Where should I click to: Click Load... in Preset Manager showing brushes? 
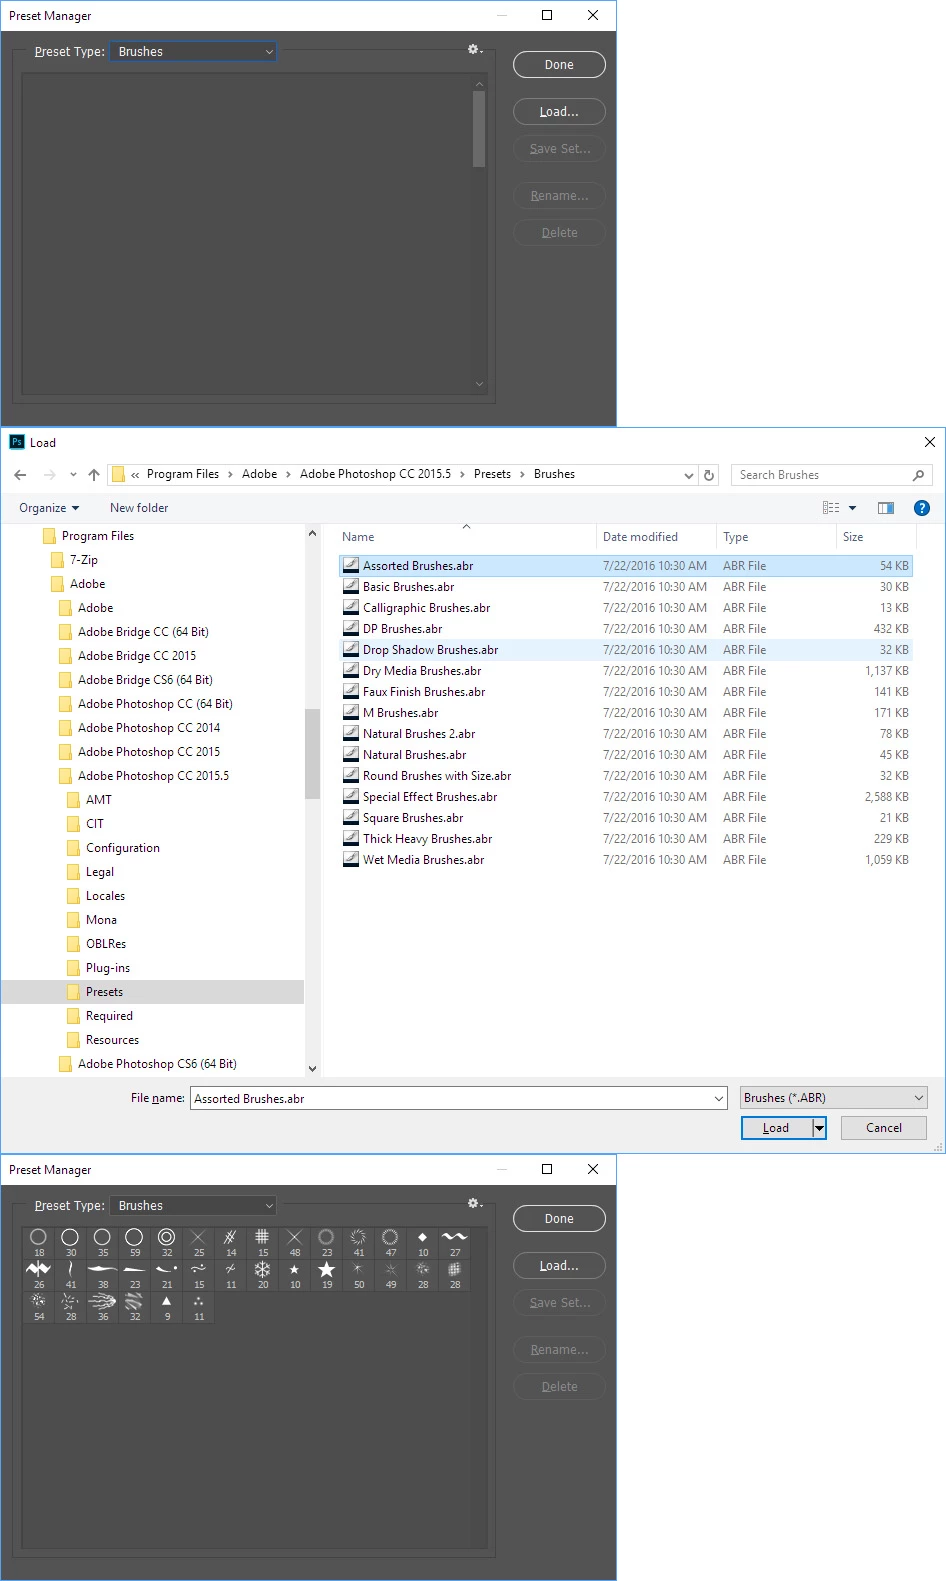pyautogui.click(x=559, y=1266)
